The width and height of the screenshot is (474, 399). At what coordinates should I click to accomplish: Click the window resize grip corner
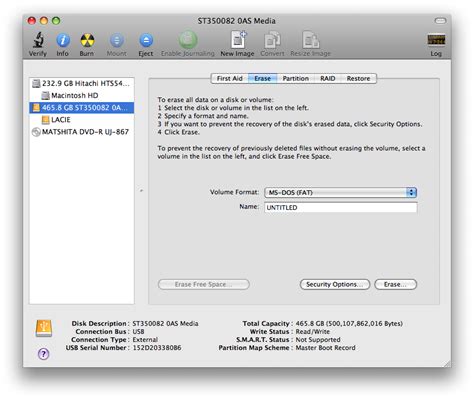click(x=446, y=363)
